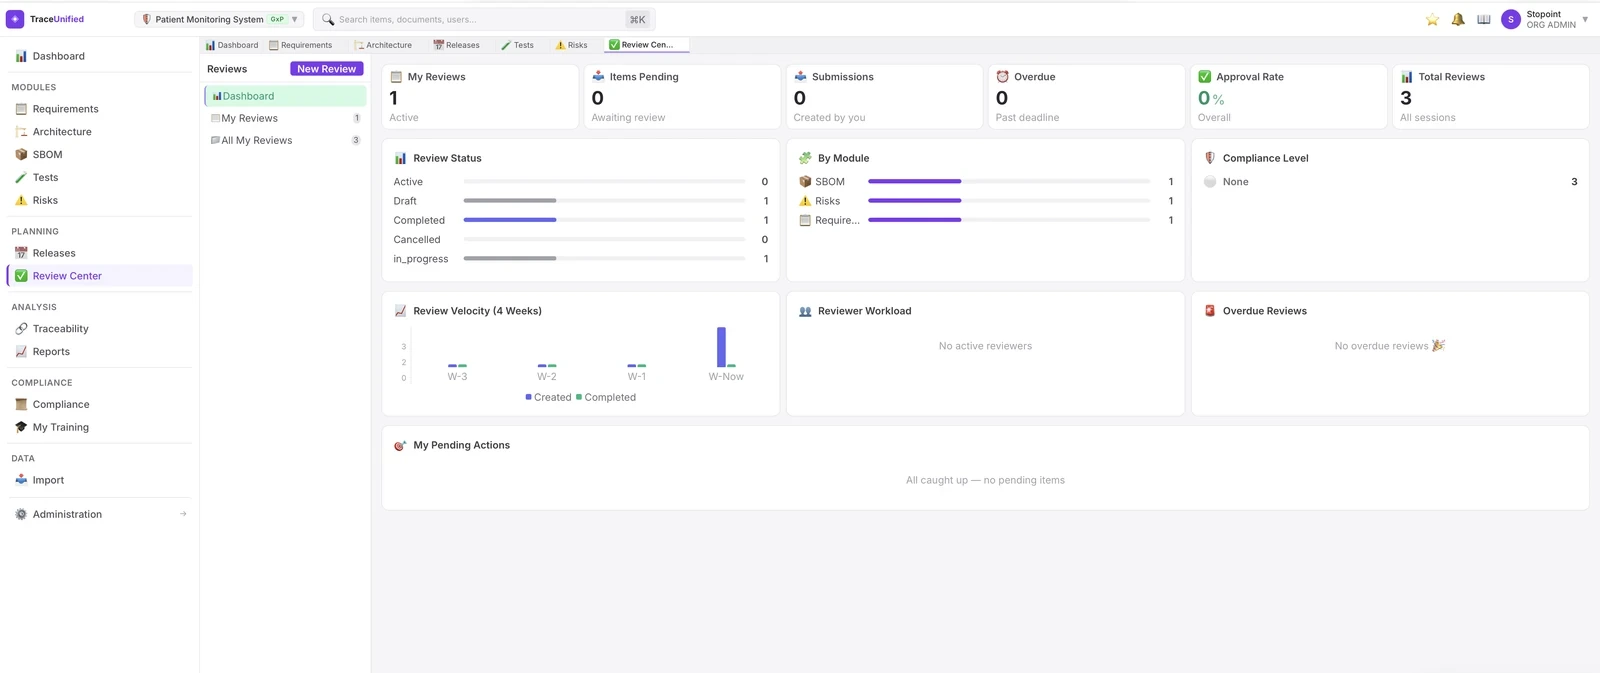Click the My Reviews stat card

click(x=480, y=97)
